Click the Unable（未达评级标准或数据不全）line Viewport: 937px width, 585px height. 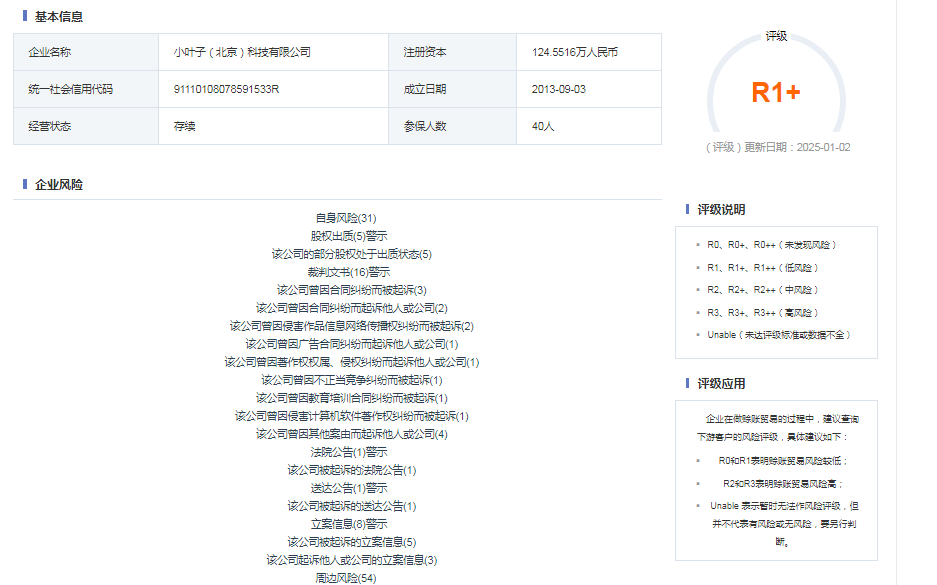[779, 335]
